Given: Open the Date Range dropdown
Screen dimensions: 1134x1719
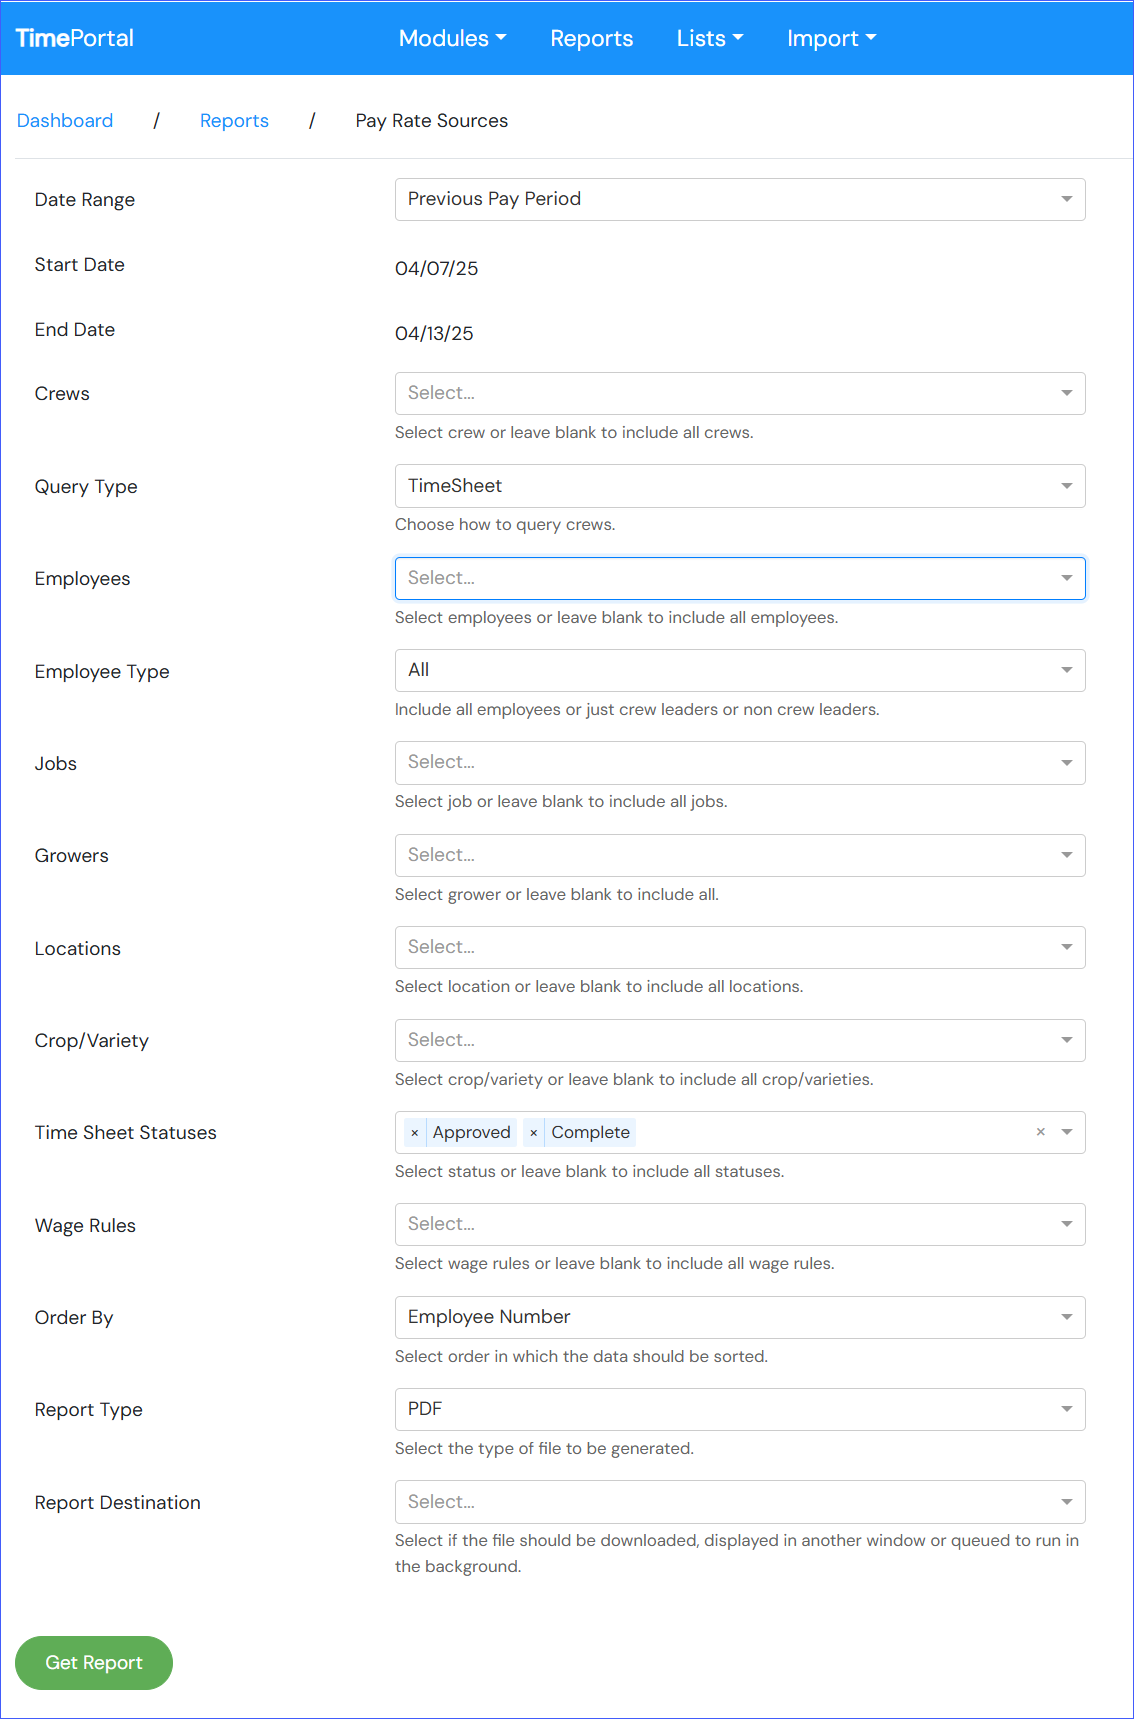Looking at the screenshot, I should click(740, 199).
